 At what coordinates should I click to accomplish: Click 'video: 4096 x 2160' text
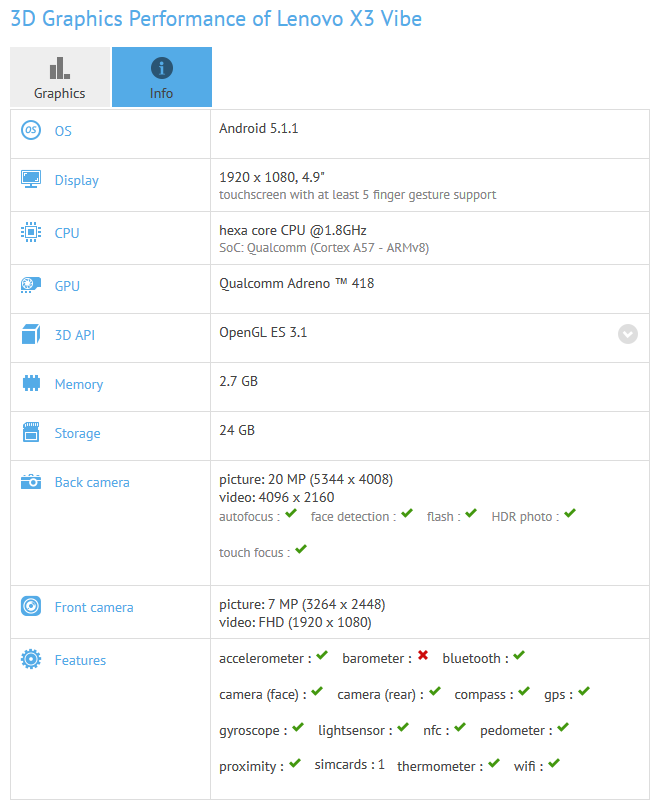point(276,497)
